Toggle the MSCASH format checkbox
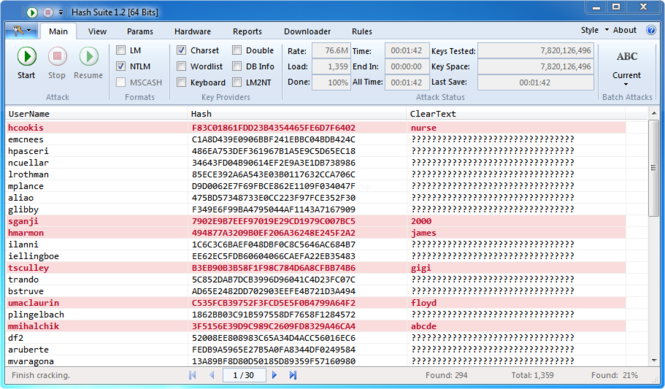 (x=121, y=82)
